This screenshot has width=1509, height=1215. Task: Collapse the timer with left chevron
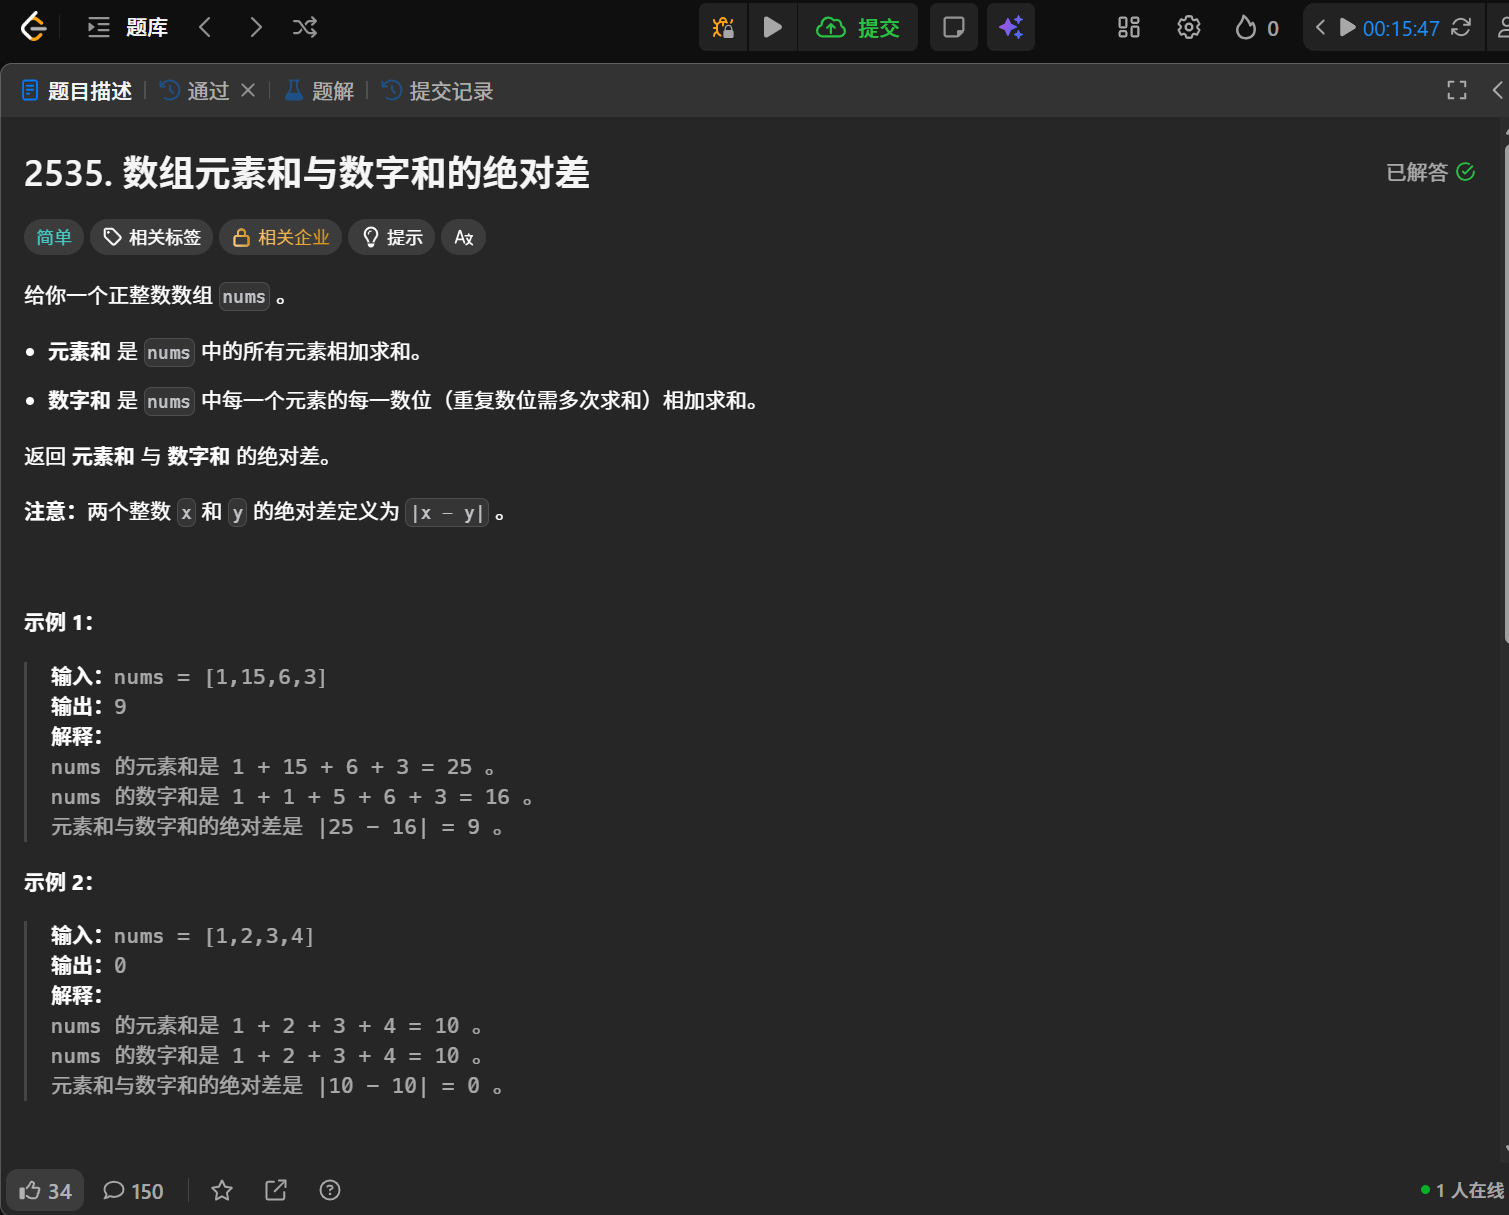pyautogui.click(x=1320, y=27)
